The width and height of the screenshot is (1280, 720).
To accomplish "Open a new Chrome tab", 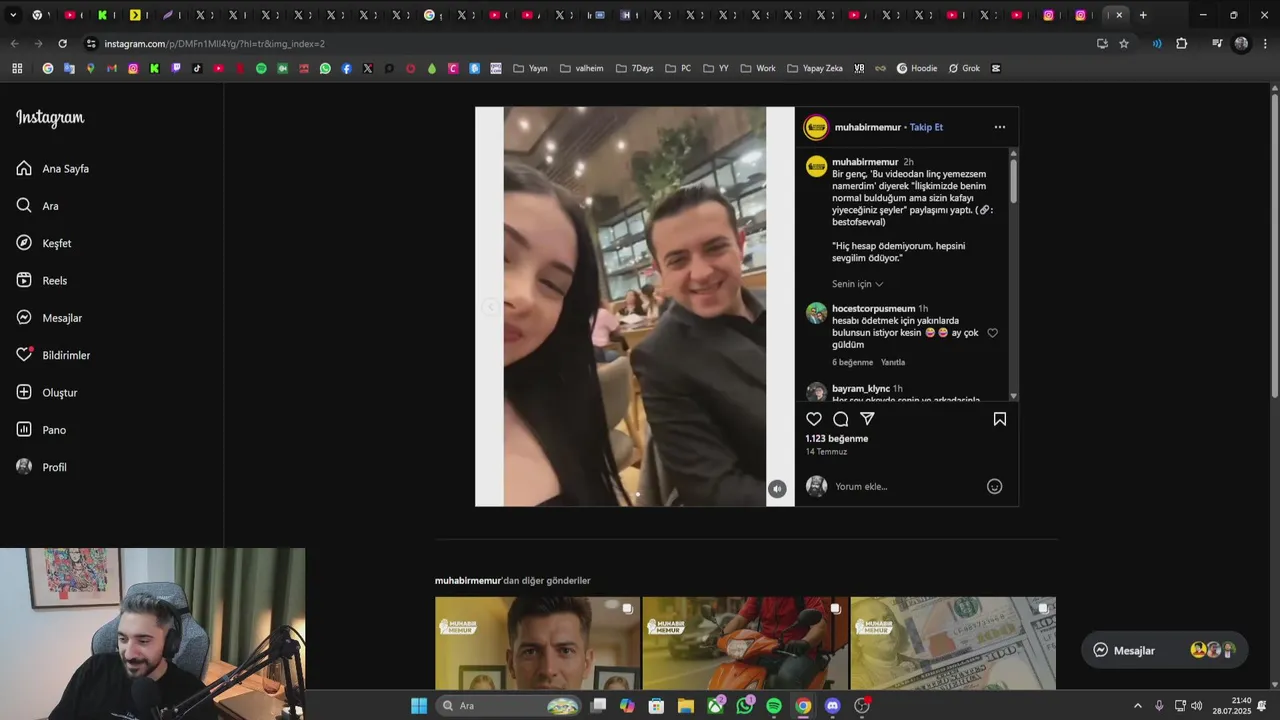I will [x=1143, y=15].
